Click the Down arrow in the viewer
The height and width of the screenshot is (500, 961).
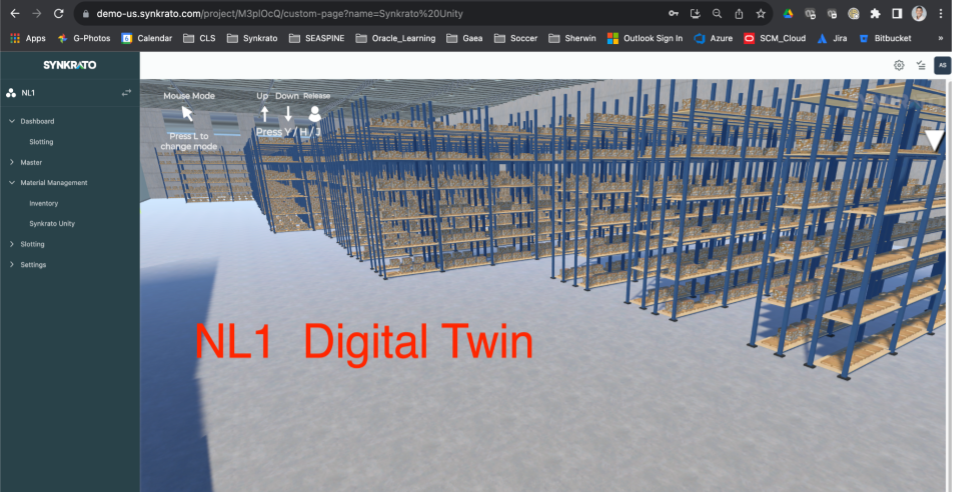pos(288,114)
